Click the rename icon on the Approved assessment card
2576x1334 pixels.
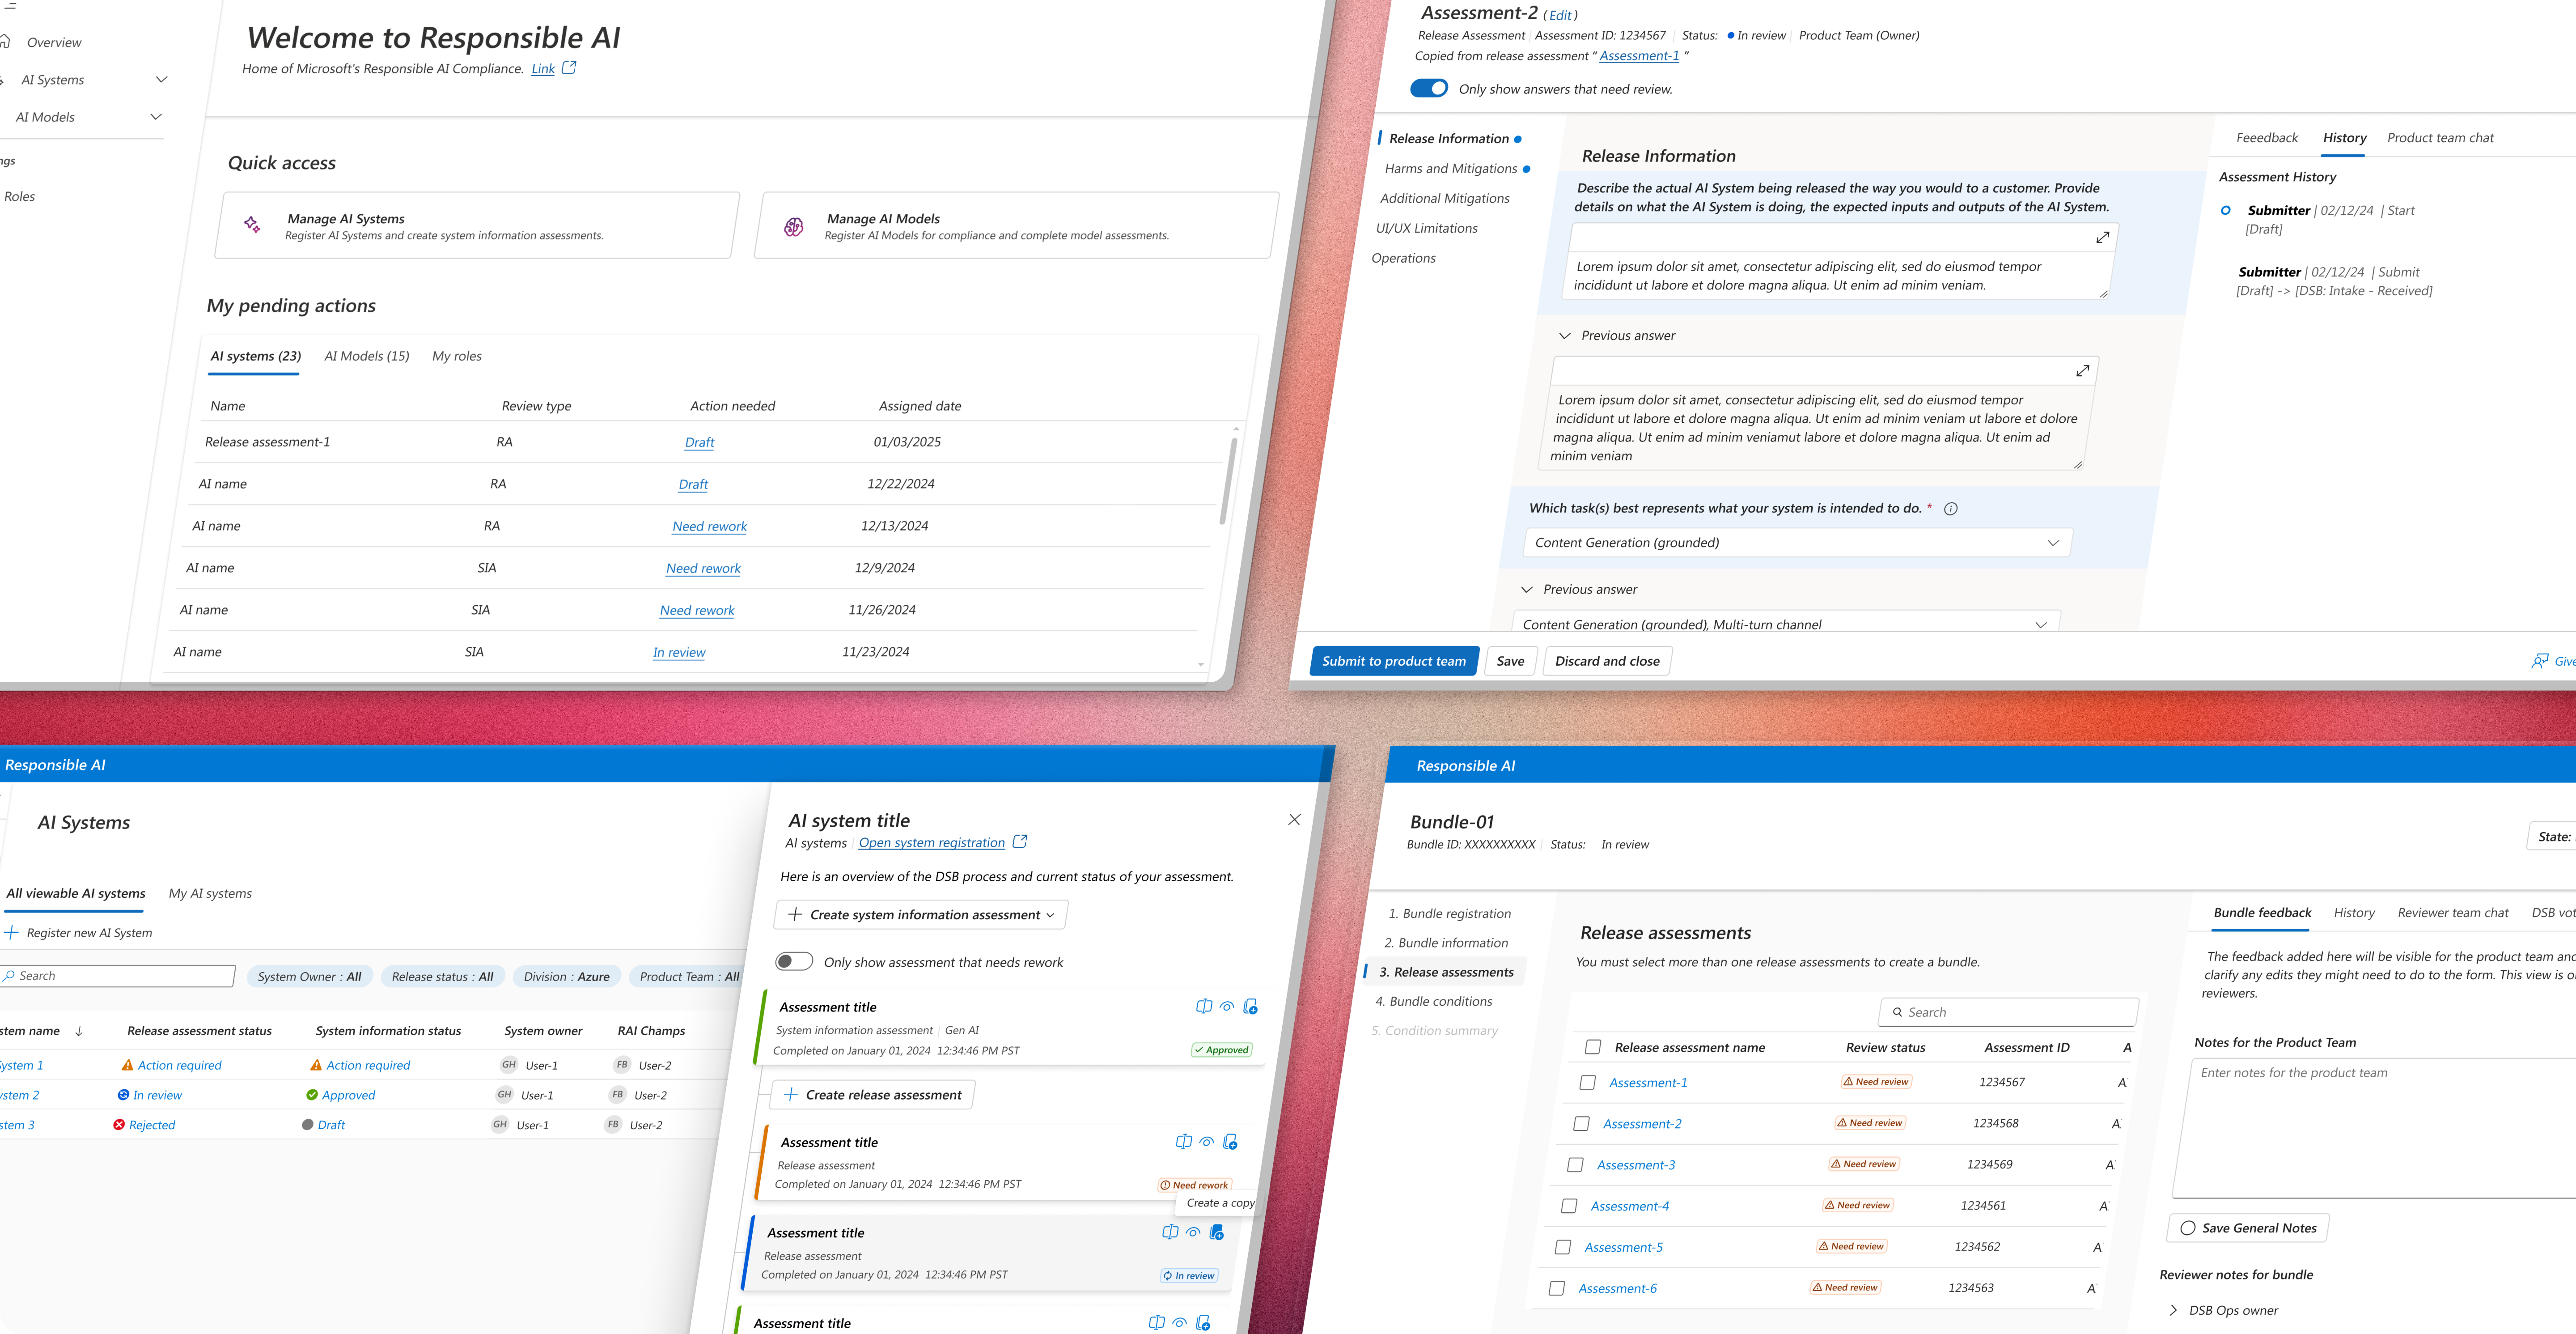click(x=1204, y=1007)
